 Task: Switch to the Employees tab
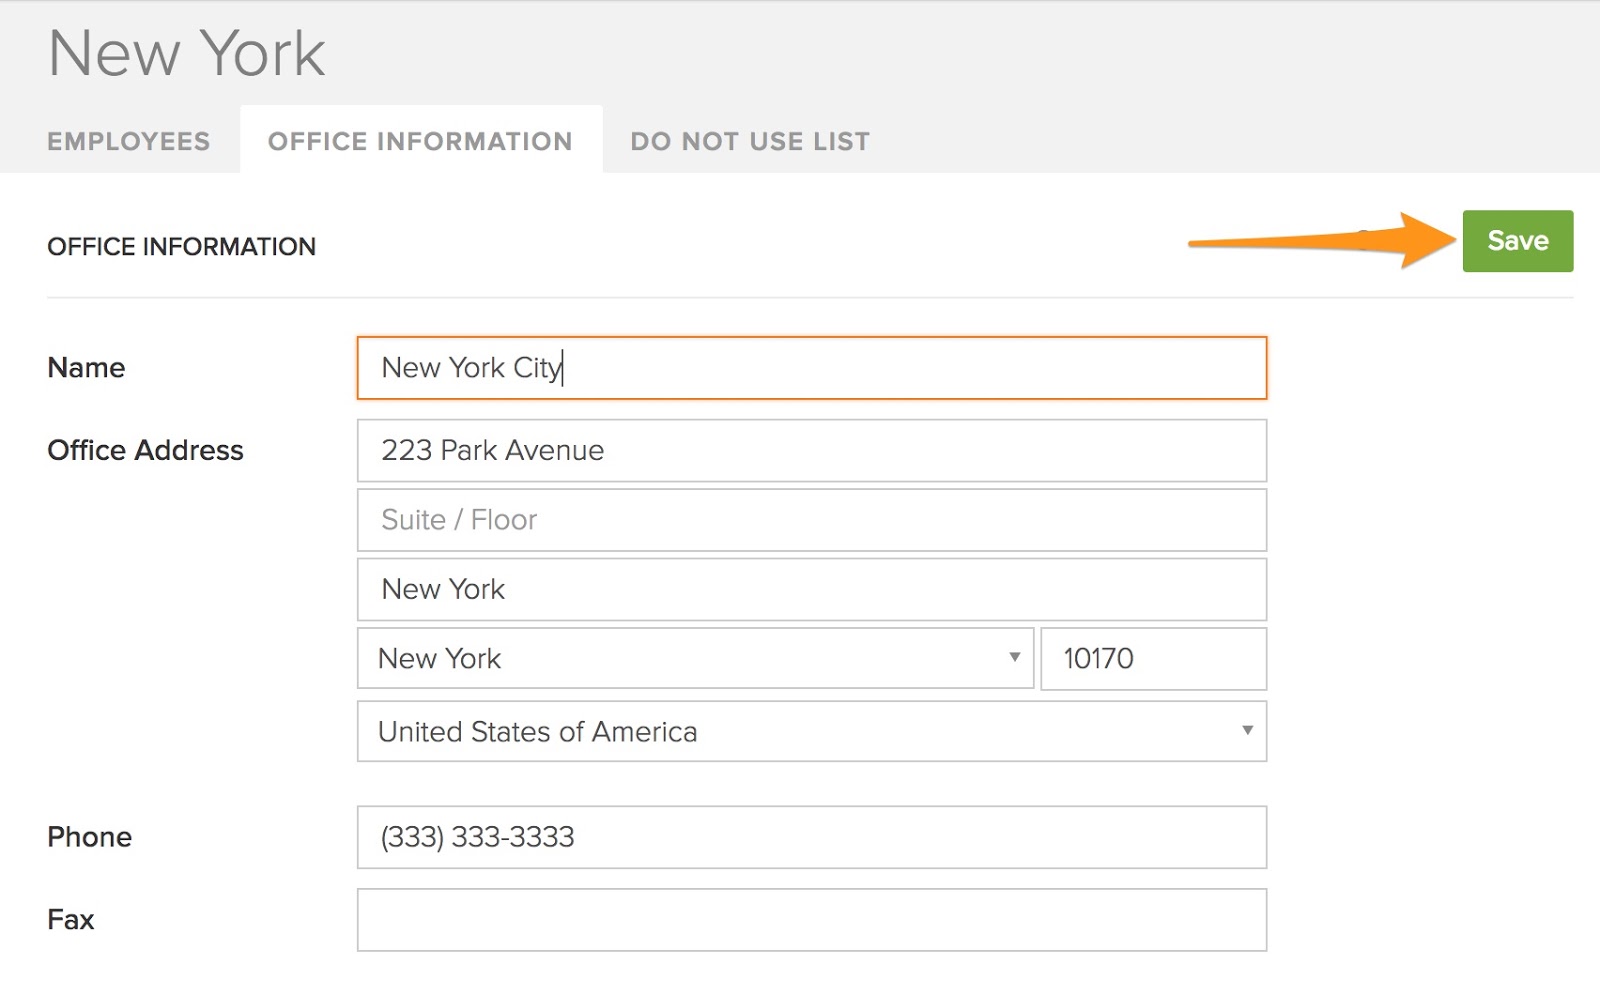coord(128,141)
